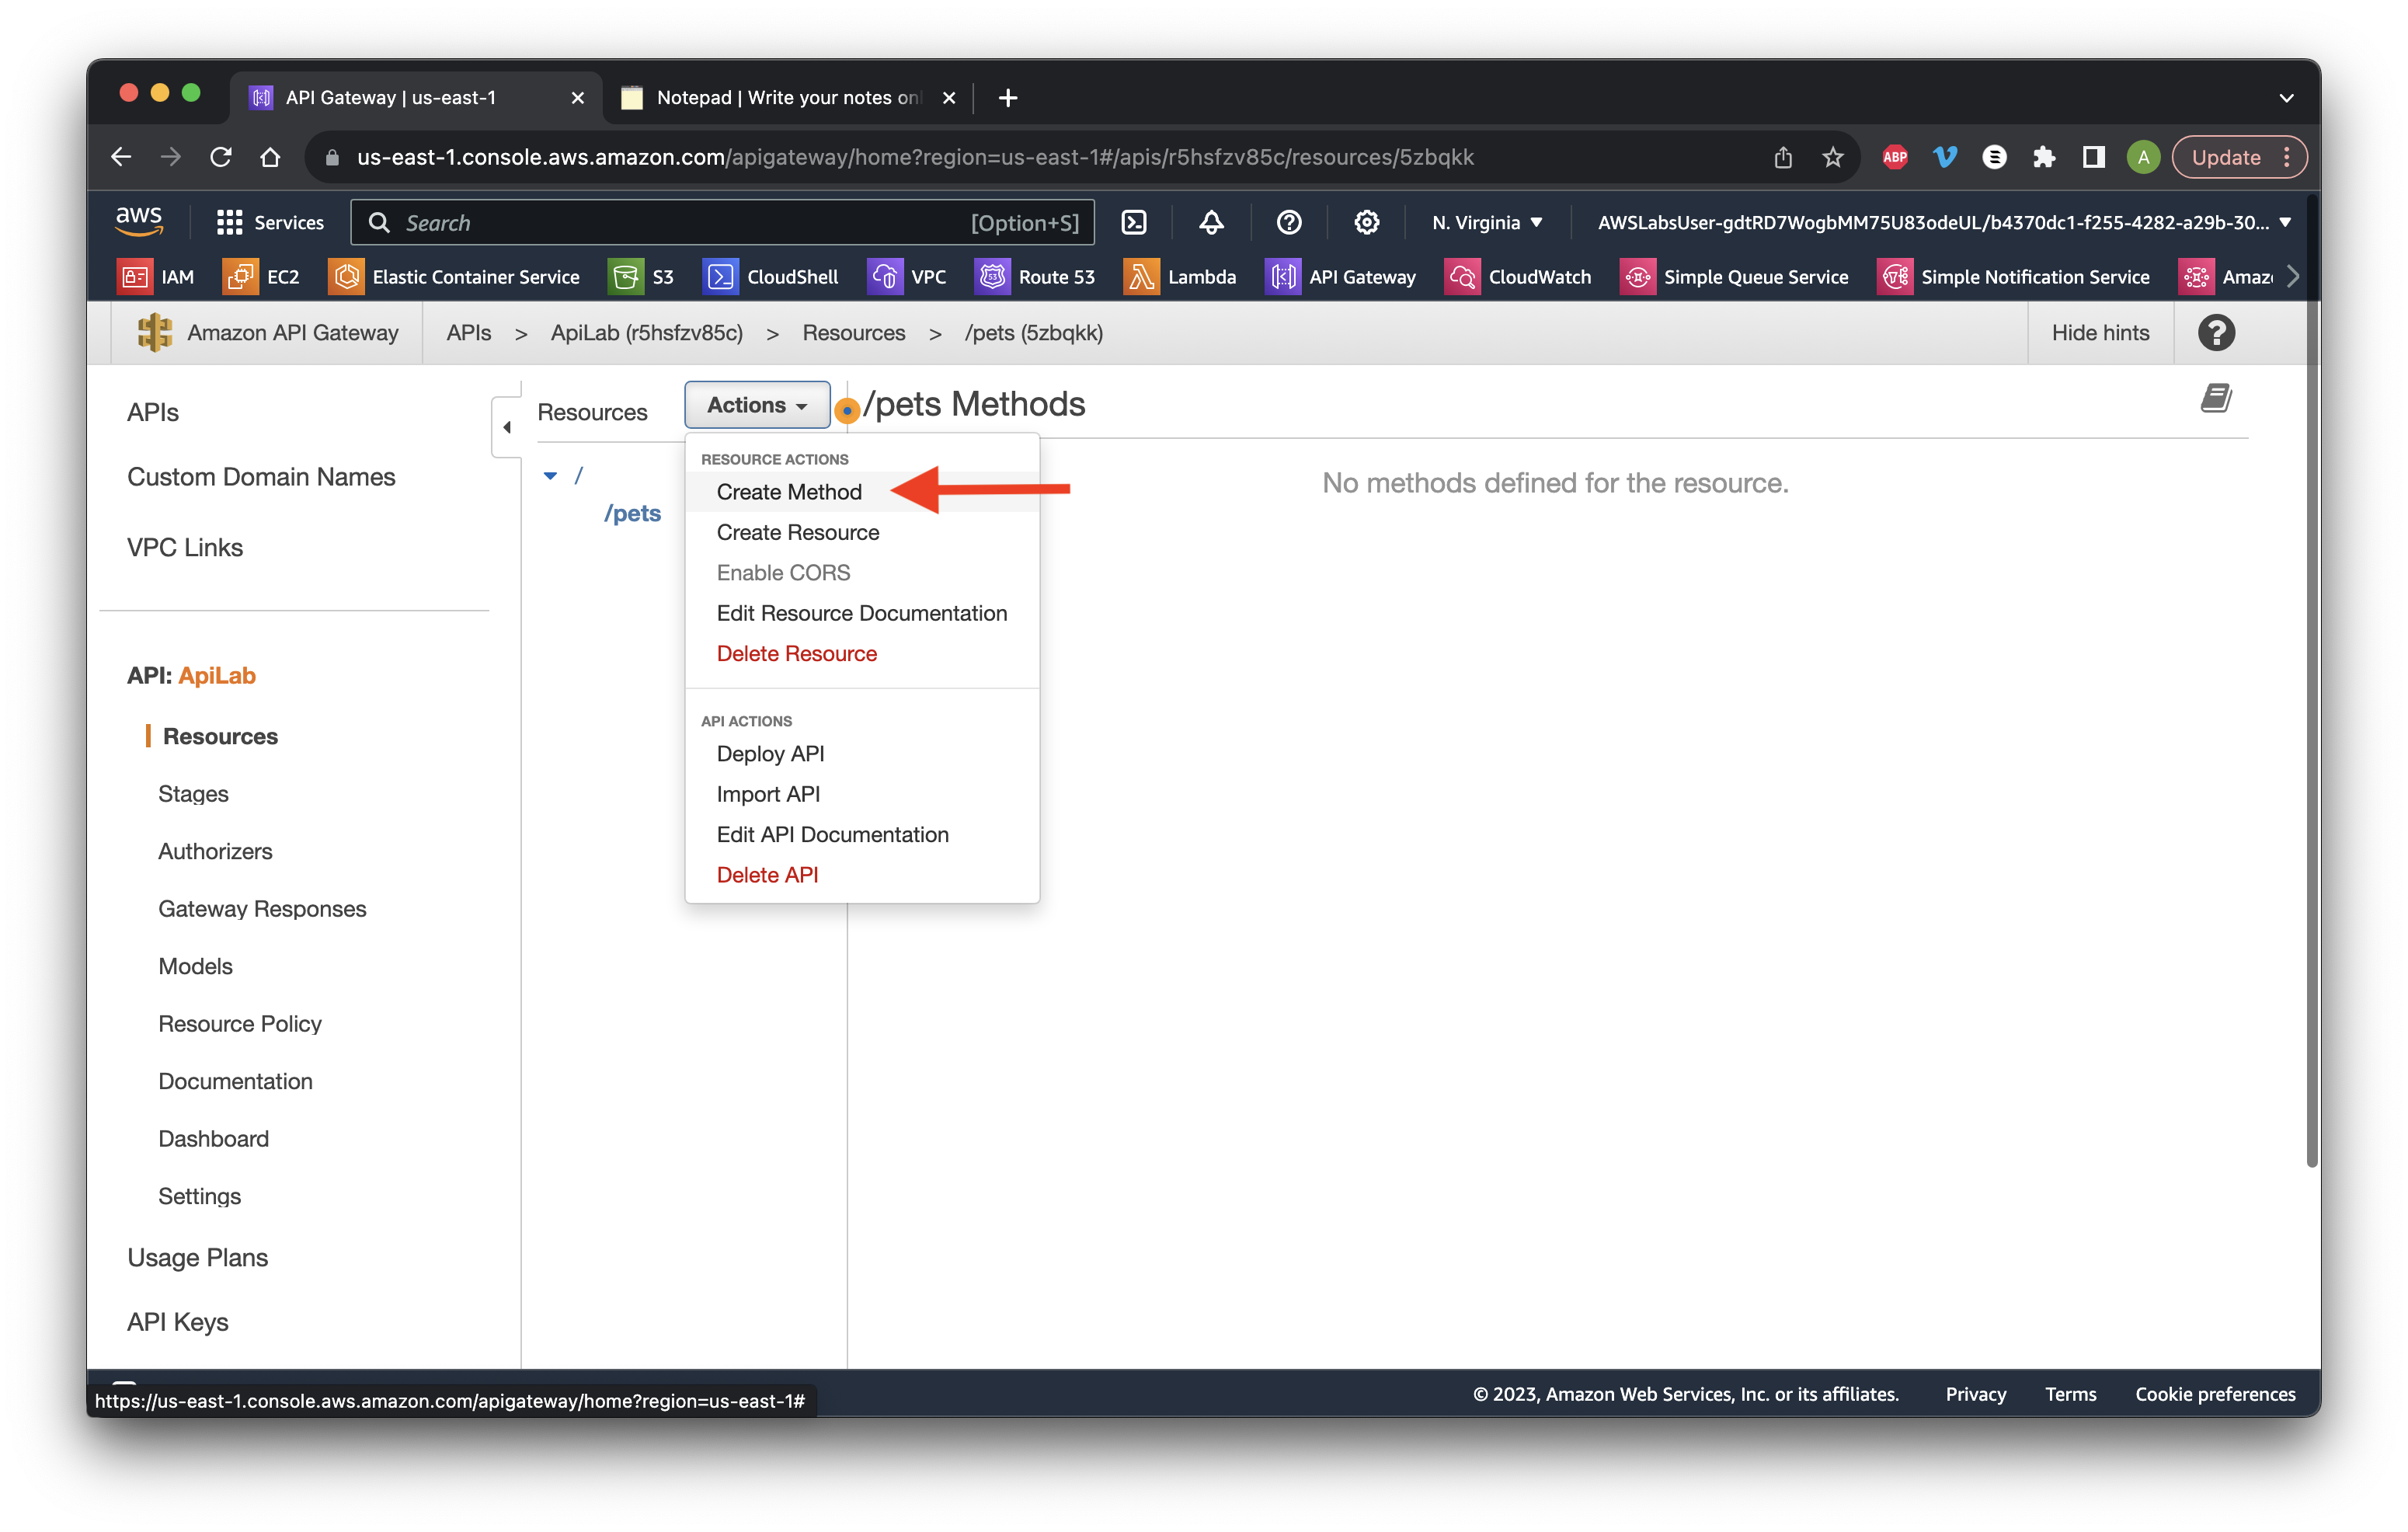Open the Actions dropdown button
The image size is (2408, 1532).
click(757, 405)
